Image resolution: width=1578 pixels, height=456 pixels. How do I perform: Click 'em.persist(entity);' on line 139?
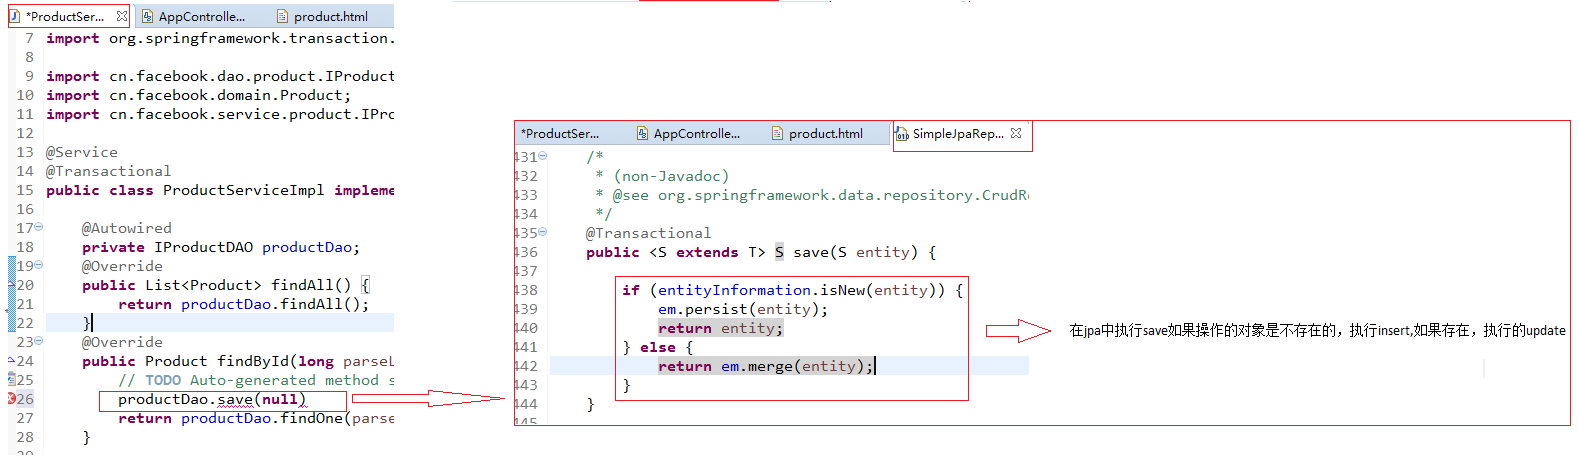point(743,309)
